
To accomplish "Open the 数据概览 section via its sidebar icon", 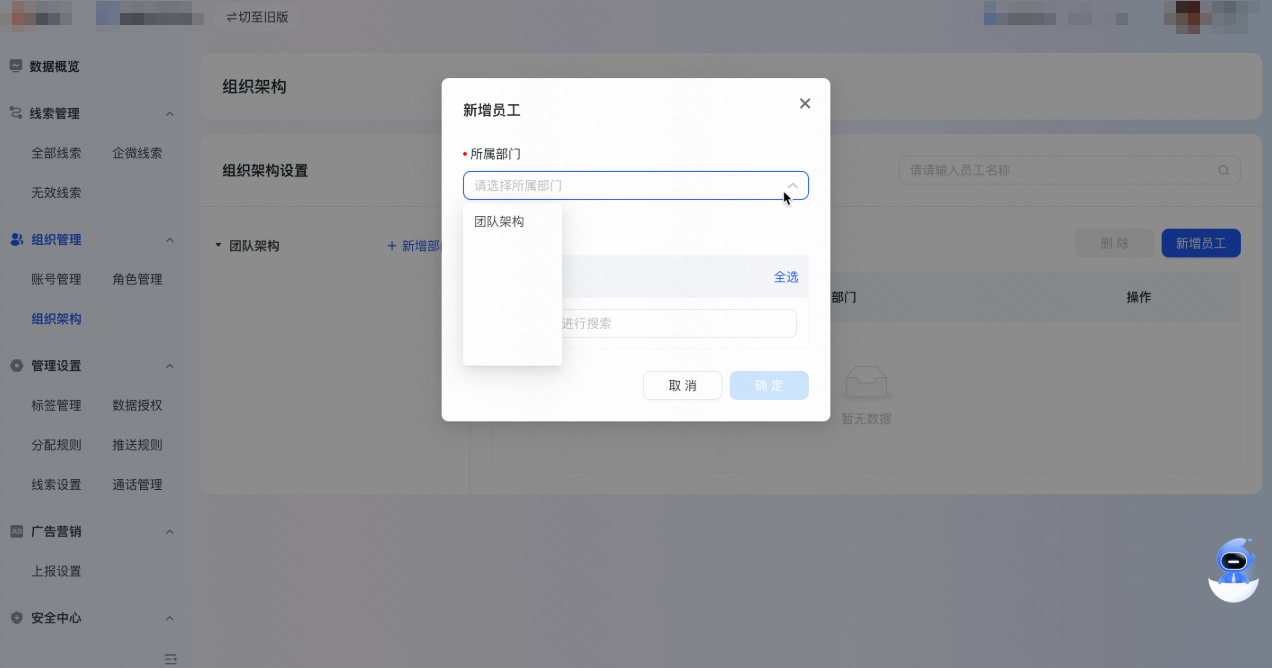I will click(x=14, y=66).
